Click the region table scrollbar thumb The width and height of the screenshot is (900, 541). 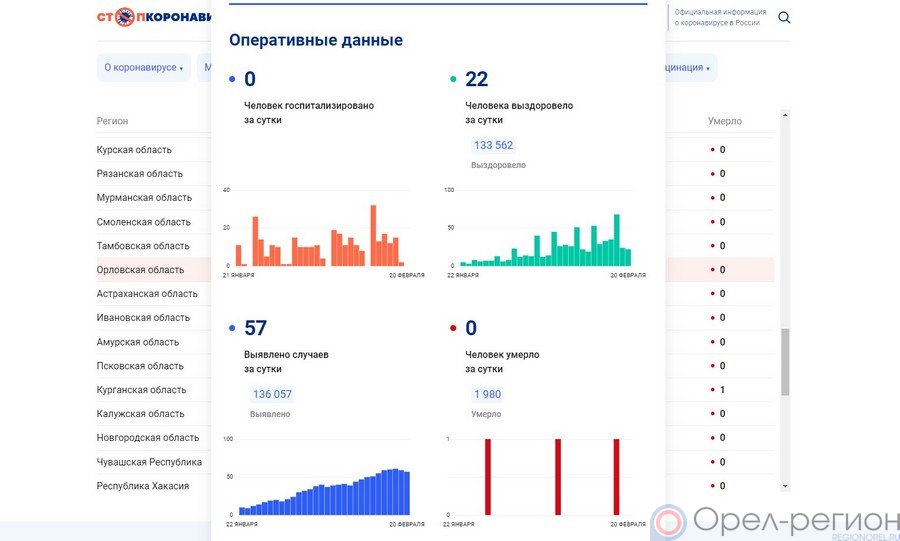tap(784, 362)
